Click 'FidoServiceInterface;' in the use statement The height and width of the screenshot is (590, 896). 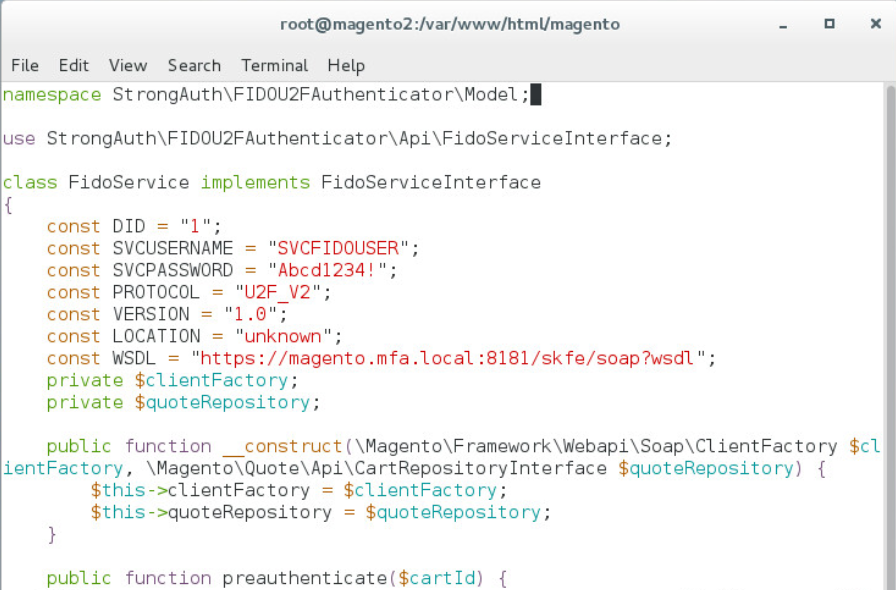(557, 138)
